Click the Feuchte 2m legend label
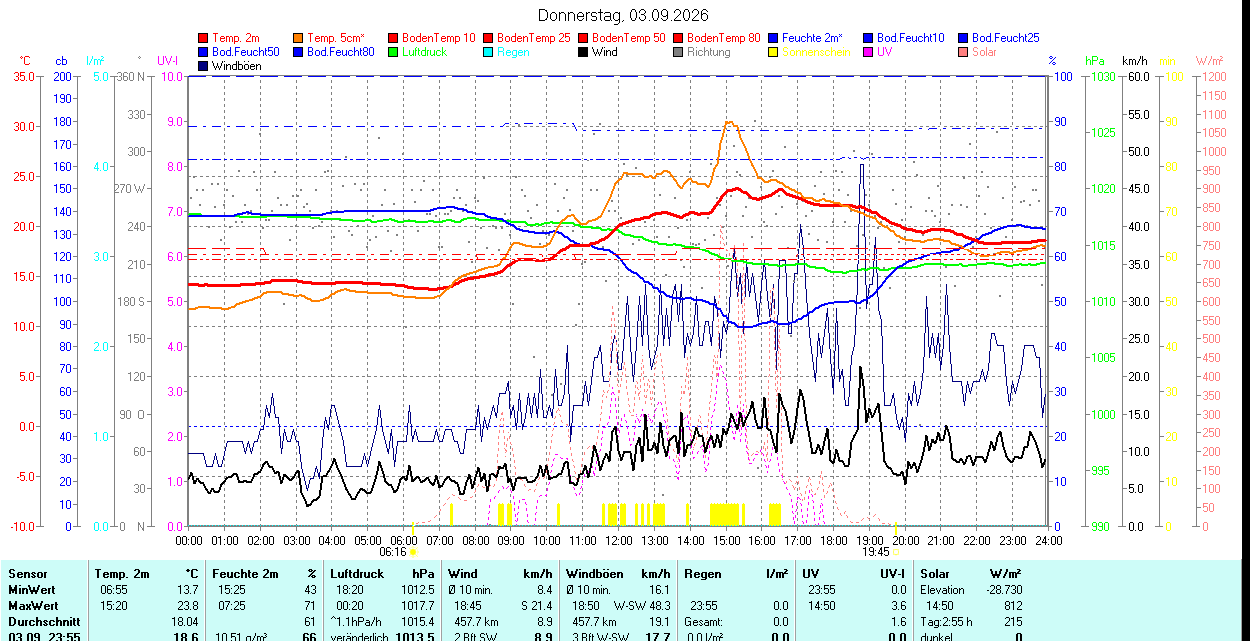The height and width of the screenshot is (641, 1250). point(812,38)
